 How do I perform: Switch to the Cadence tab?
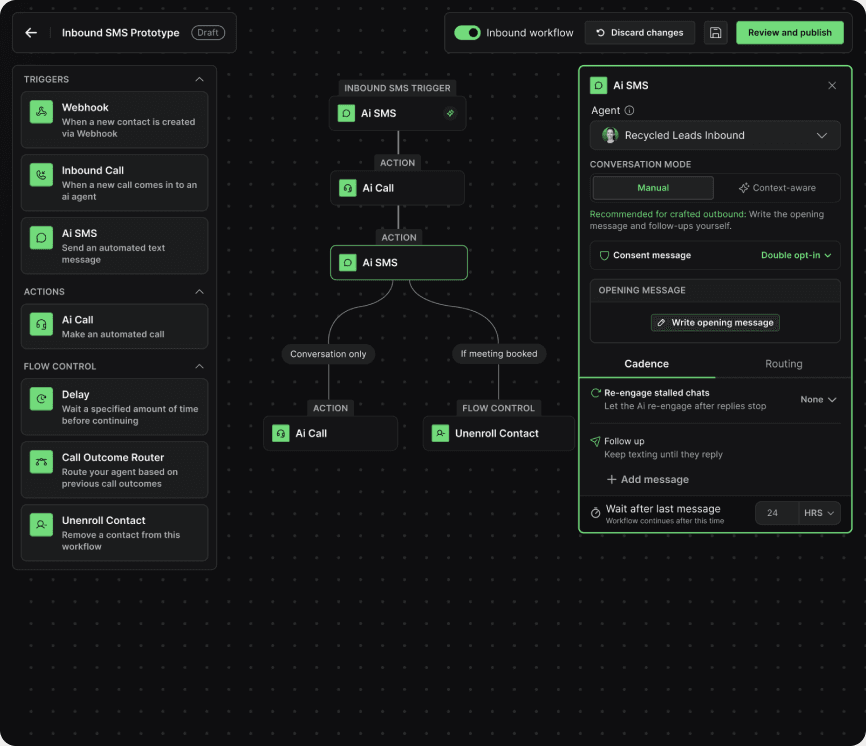[x=646, y=364]
